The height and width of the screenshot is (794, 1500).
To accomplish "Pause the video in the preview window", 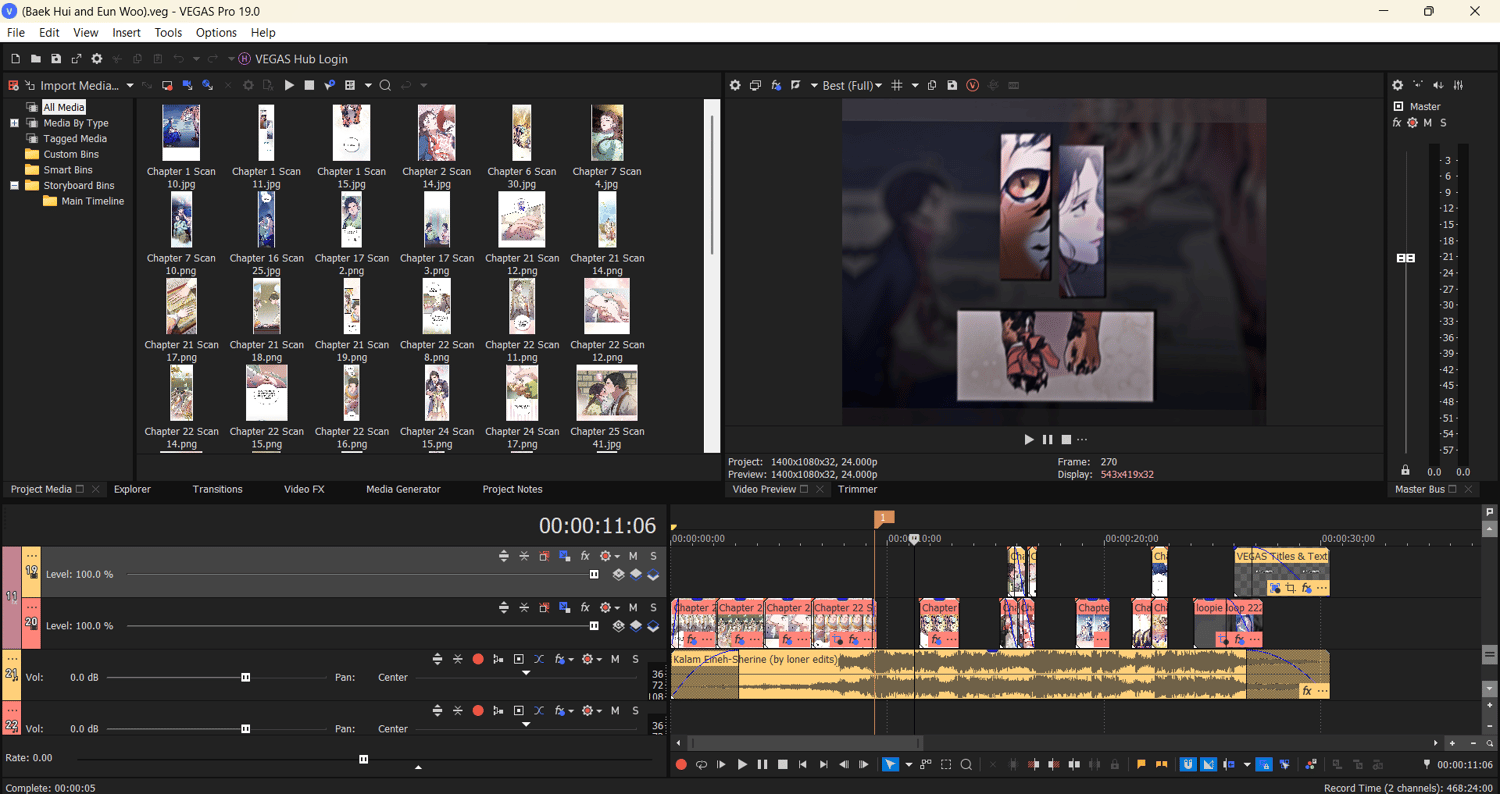I will (x=1048, y=439).
